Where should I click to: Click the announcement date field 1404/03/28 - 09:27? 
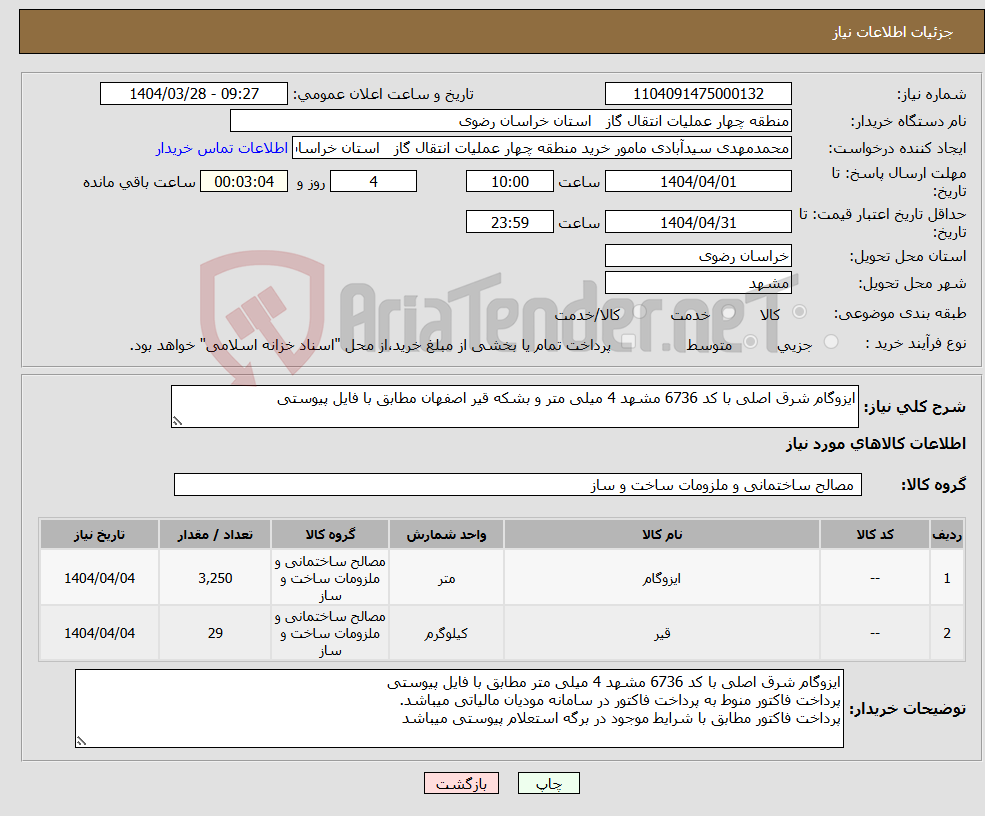point(193,94)
